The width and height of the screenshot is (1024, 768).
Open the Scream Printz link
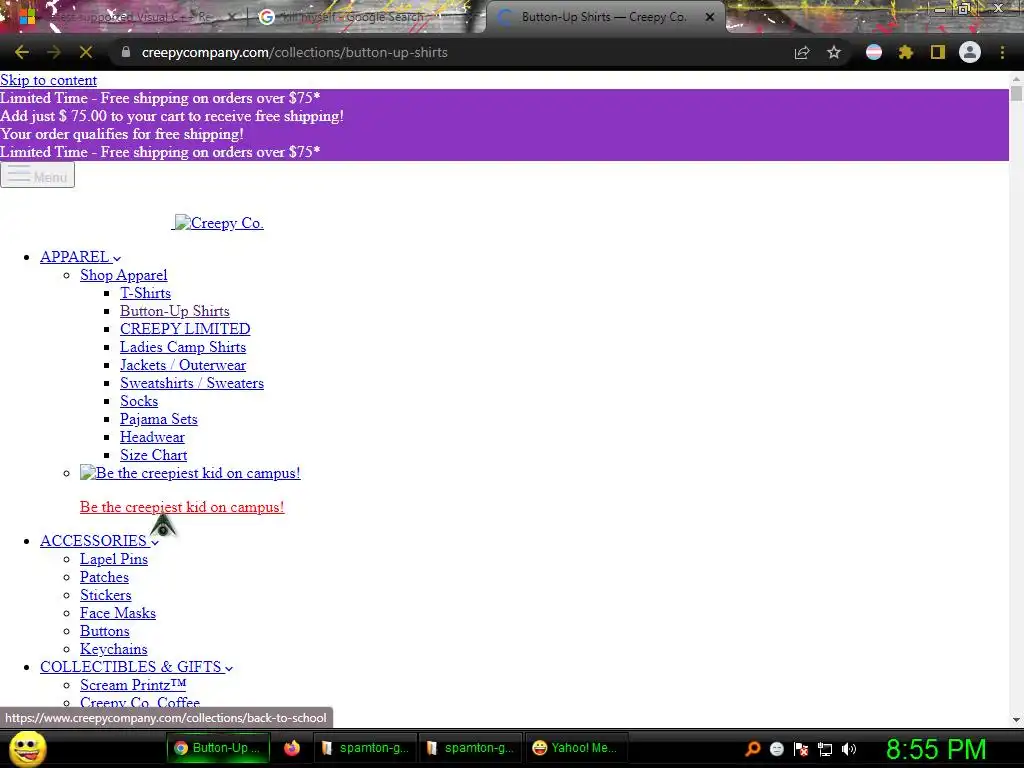click(133, 685)
